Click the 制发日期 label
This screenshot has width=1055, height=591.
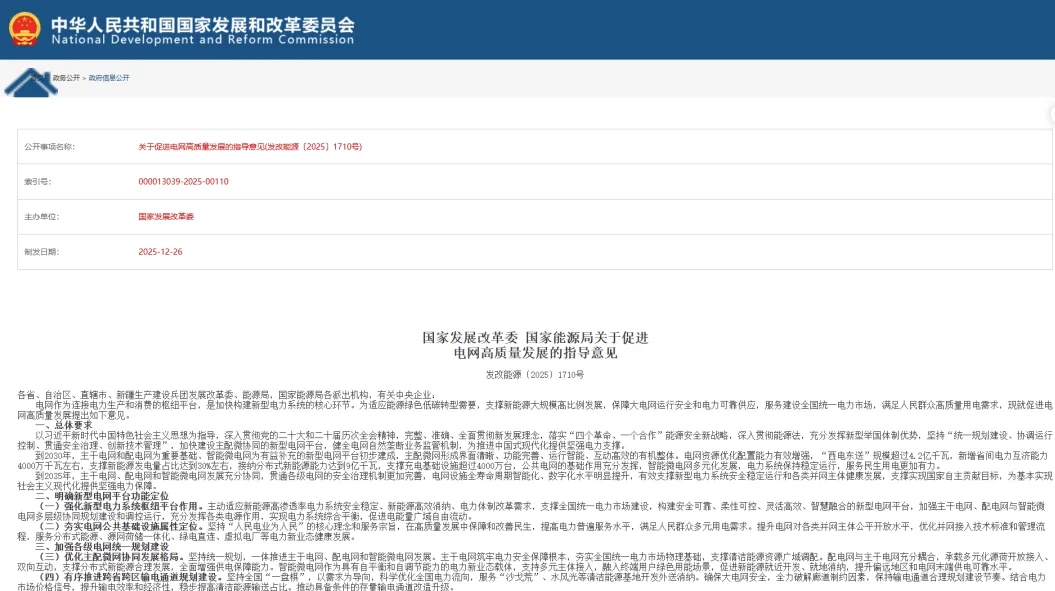42,252
